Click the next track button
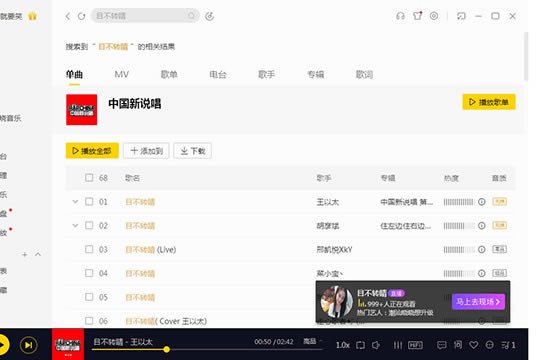540x360 pixels. pos(29,345)
